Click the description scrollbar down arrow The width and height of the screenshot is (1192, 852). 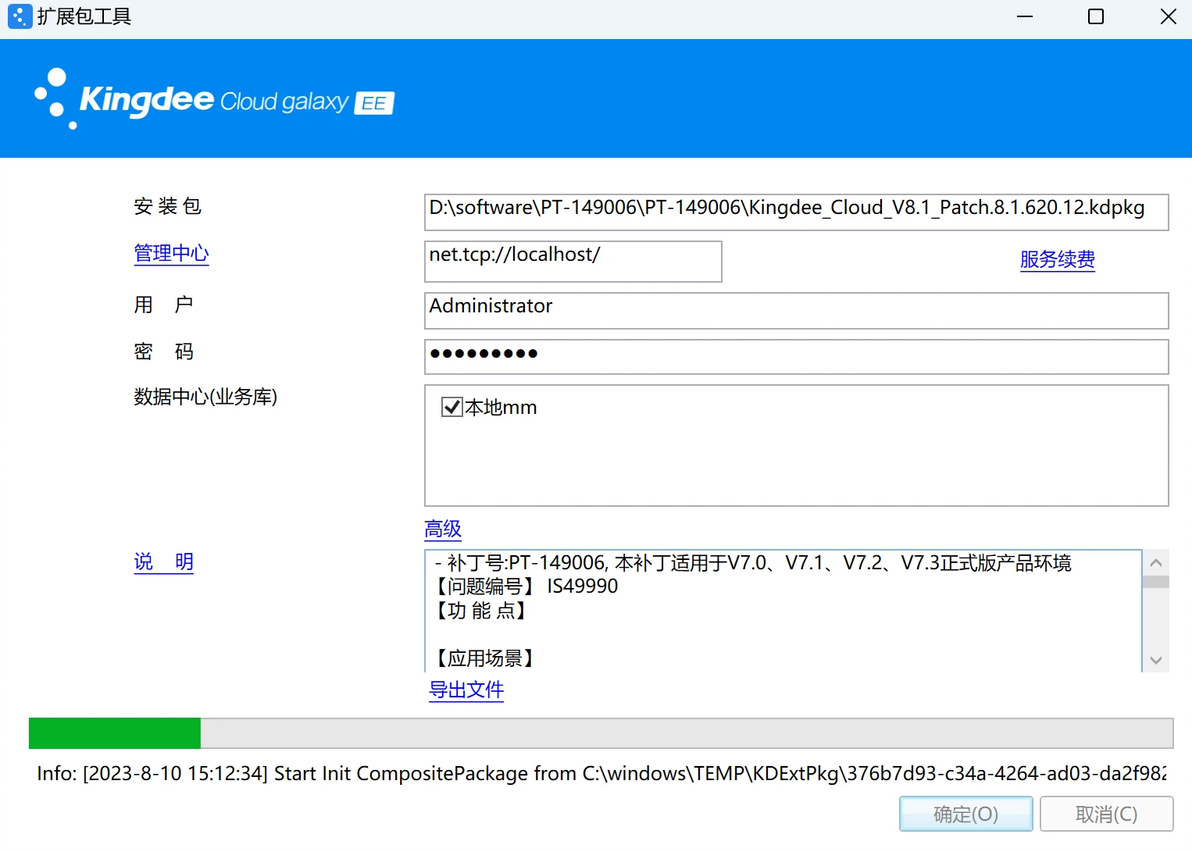point(1156,660)
